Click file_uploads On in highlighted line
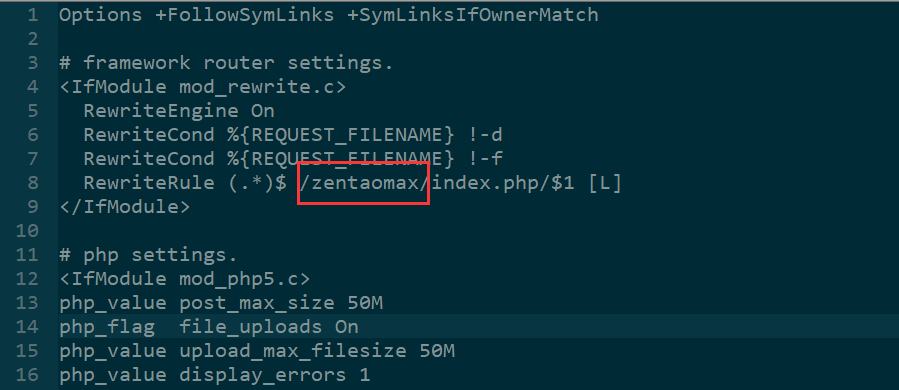This screenshot has width=899, height=390. coord(268,327)
